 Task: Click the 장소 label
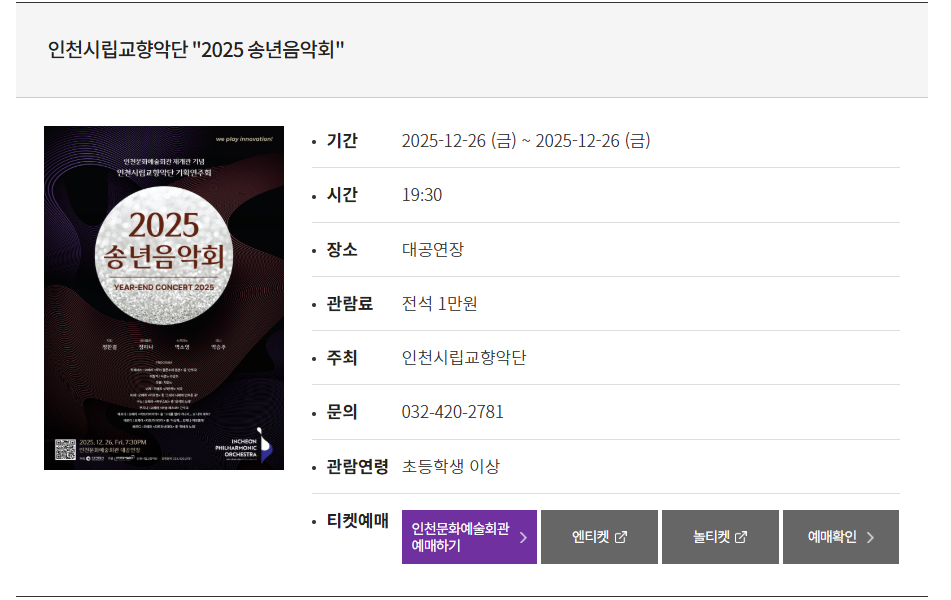[x=342, y=249]
